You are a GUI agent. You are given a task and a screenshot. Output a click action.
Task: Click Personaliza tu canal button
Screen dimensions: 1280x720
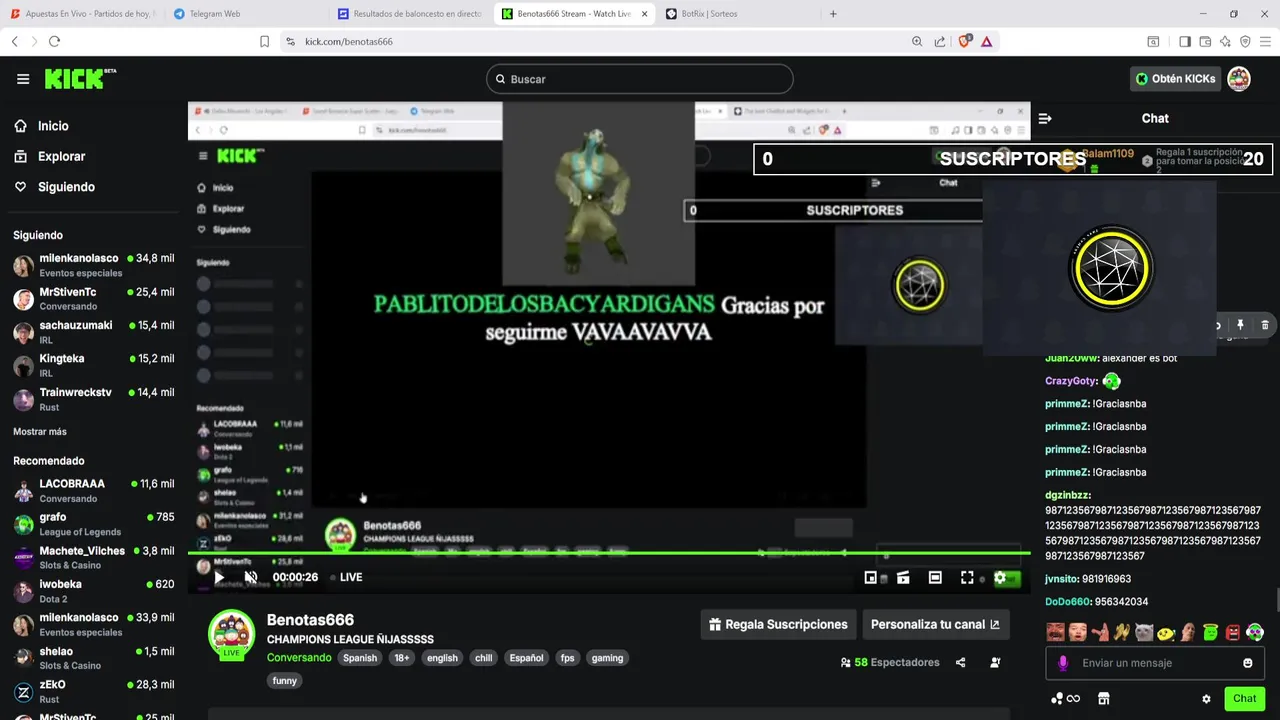coord(935,624)
